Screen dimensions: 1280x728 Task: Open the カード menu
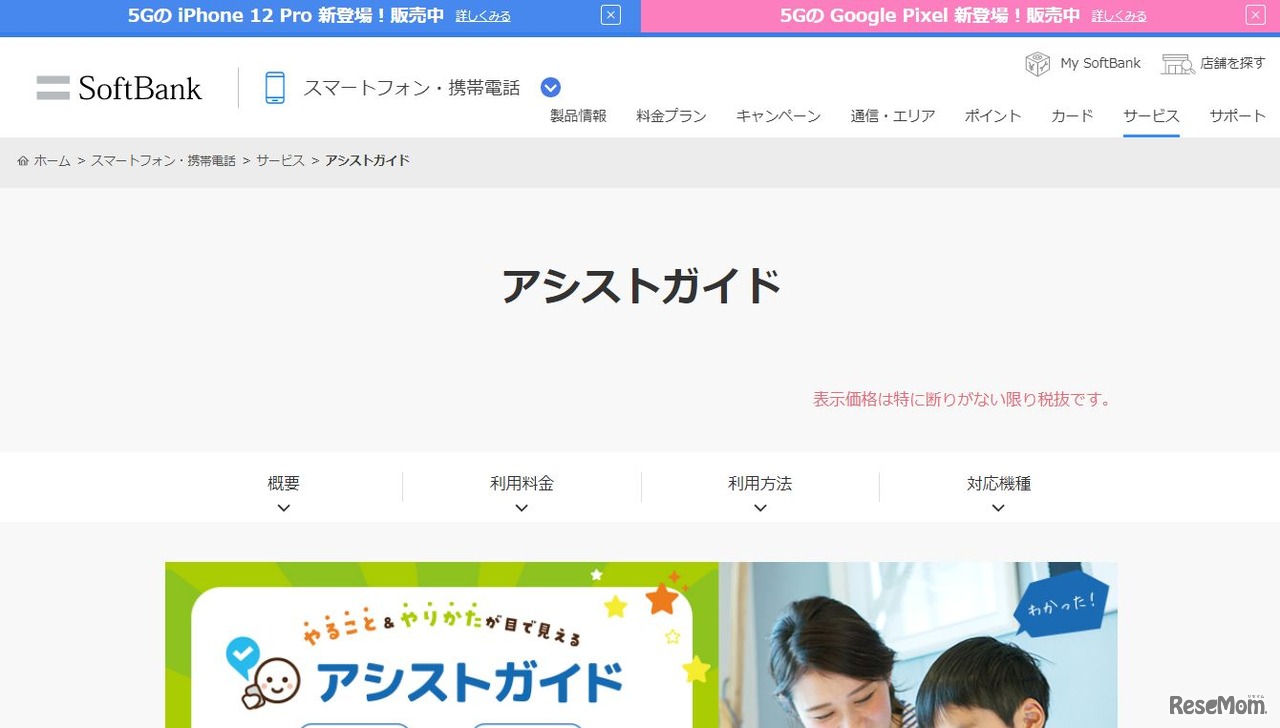click(x=1072, y=116)
